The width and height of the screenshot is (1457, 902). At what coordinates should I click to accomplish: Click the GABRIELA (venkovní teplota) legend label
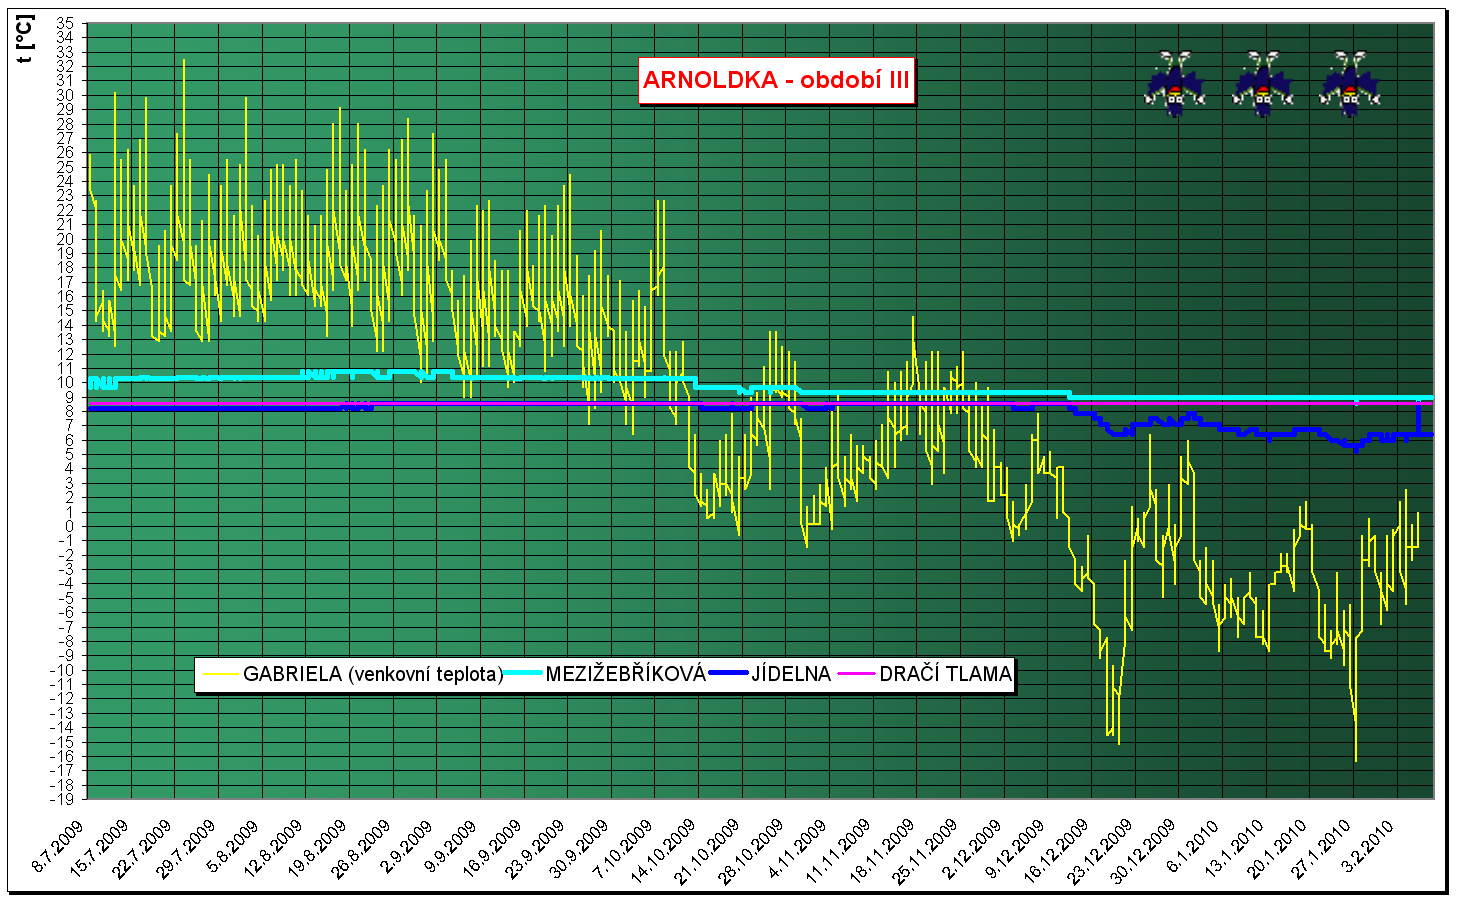coord(373,674)
